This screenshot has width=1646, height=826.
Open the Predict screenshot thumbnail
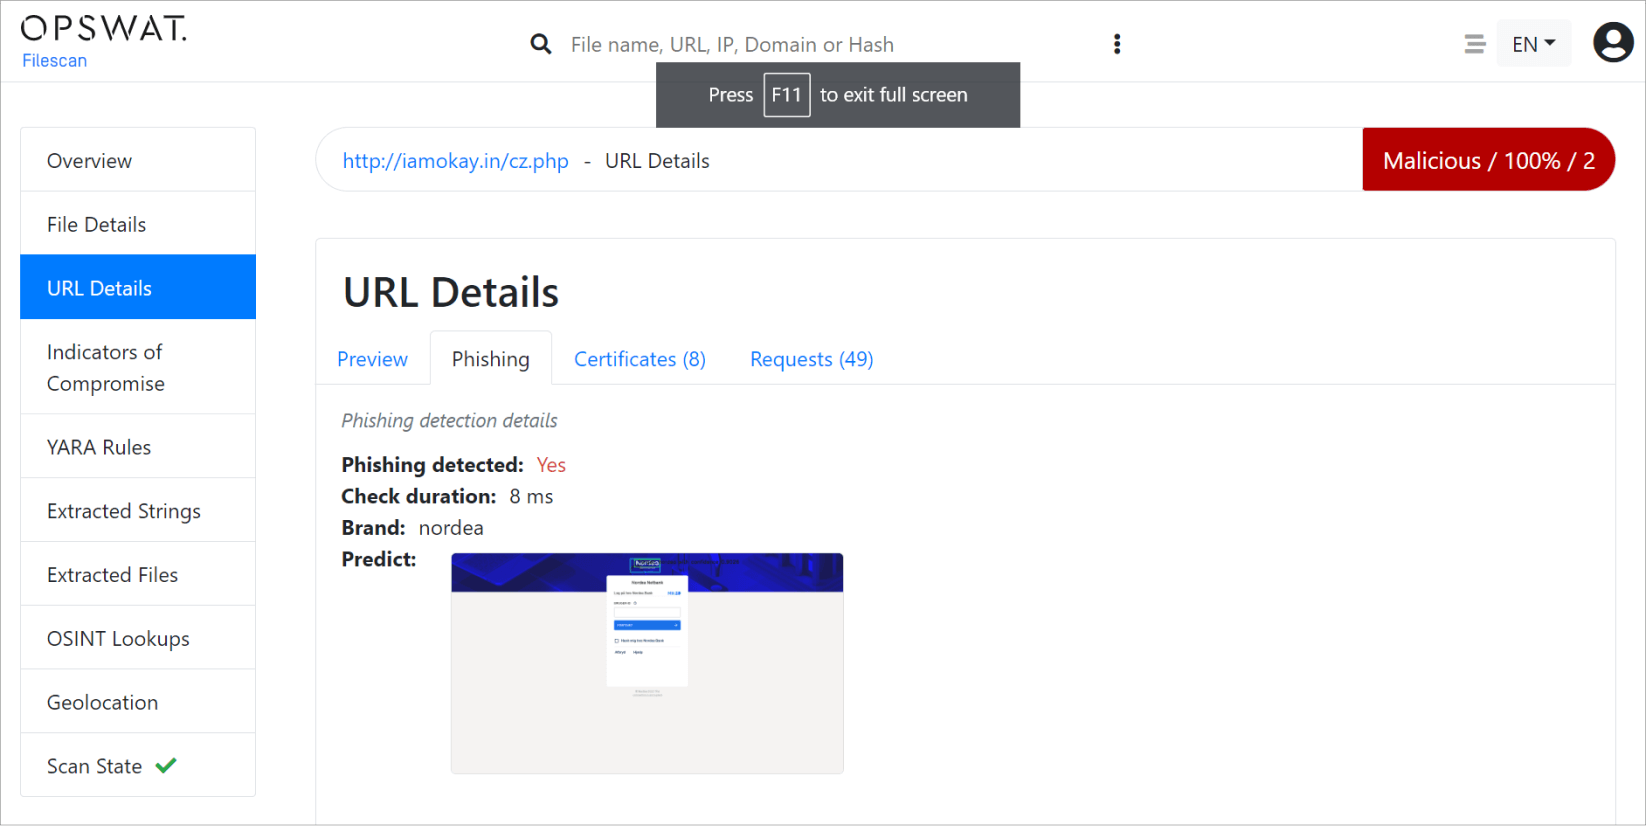[647, 663]
